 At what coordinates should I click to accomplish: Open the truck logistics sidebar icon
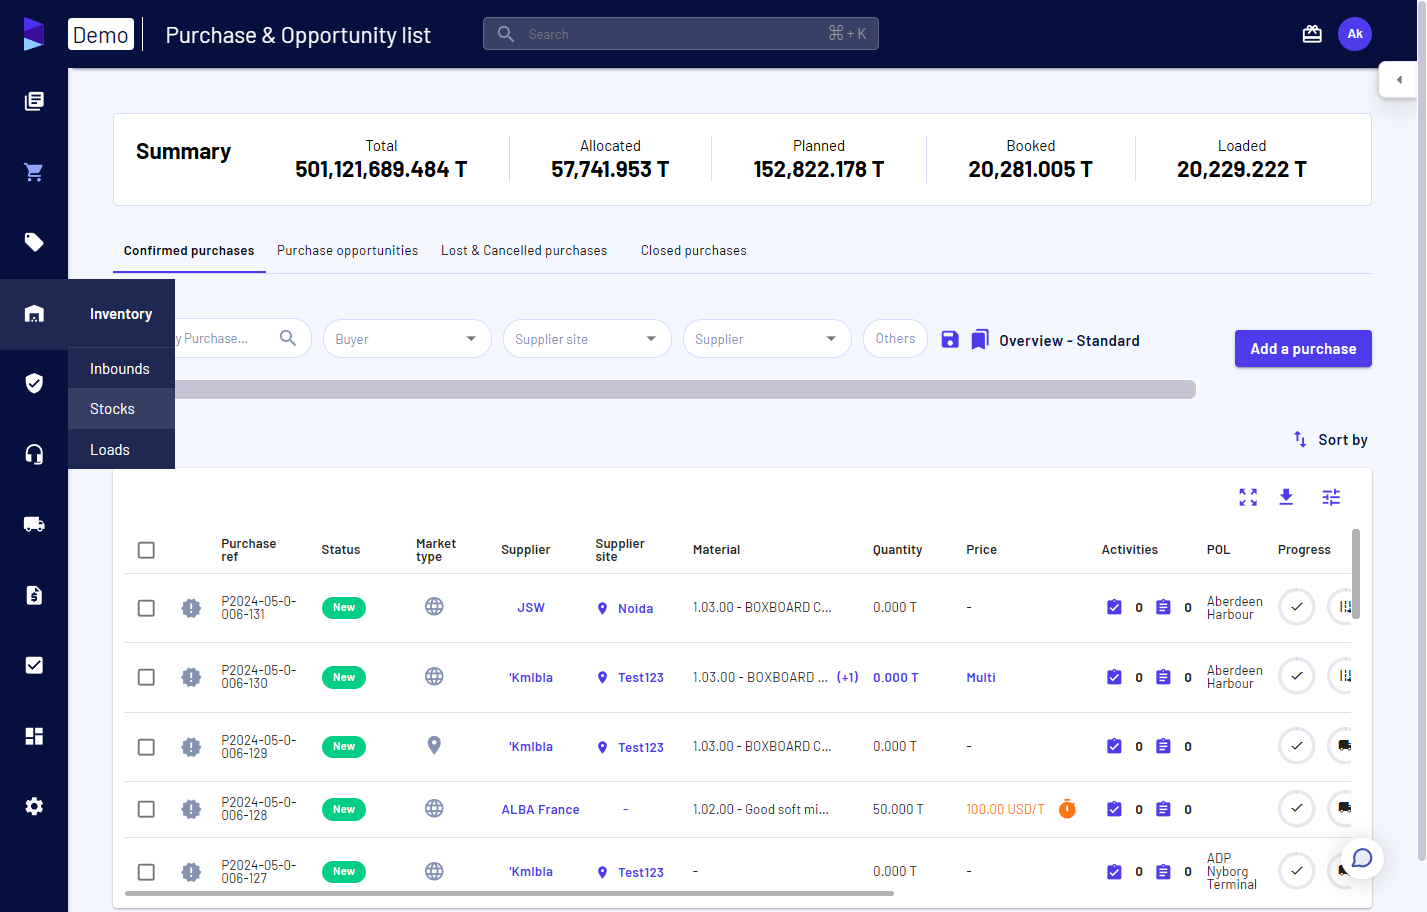34,524
